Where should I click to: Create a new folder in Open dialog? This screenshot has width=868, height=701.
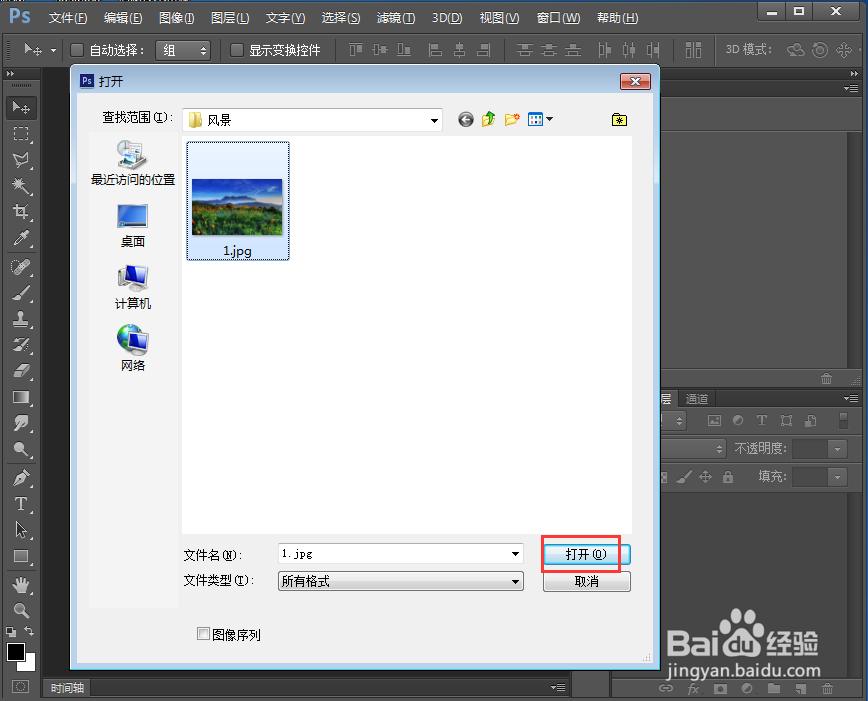click(512, 119)
